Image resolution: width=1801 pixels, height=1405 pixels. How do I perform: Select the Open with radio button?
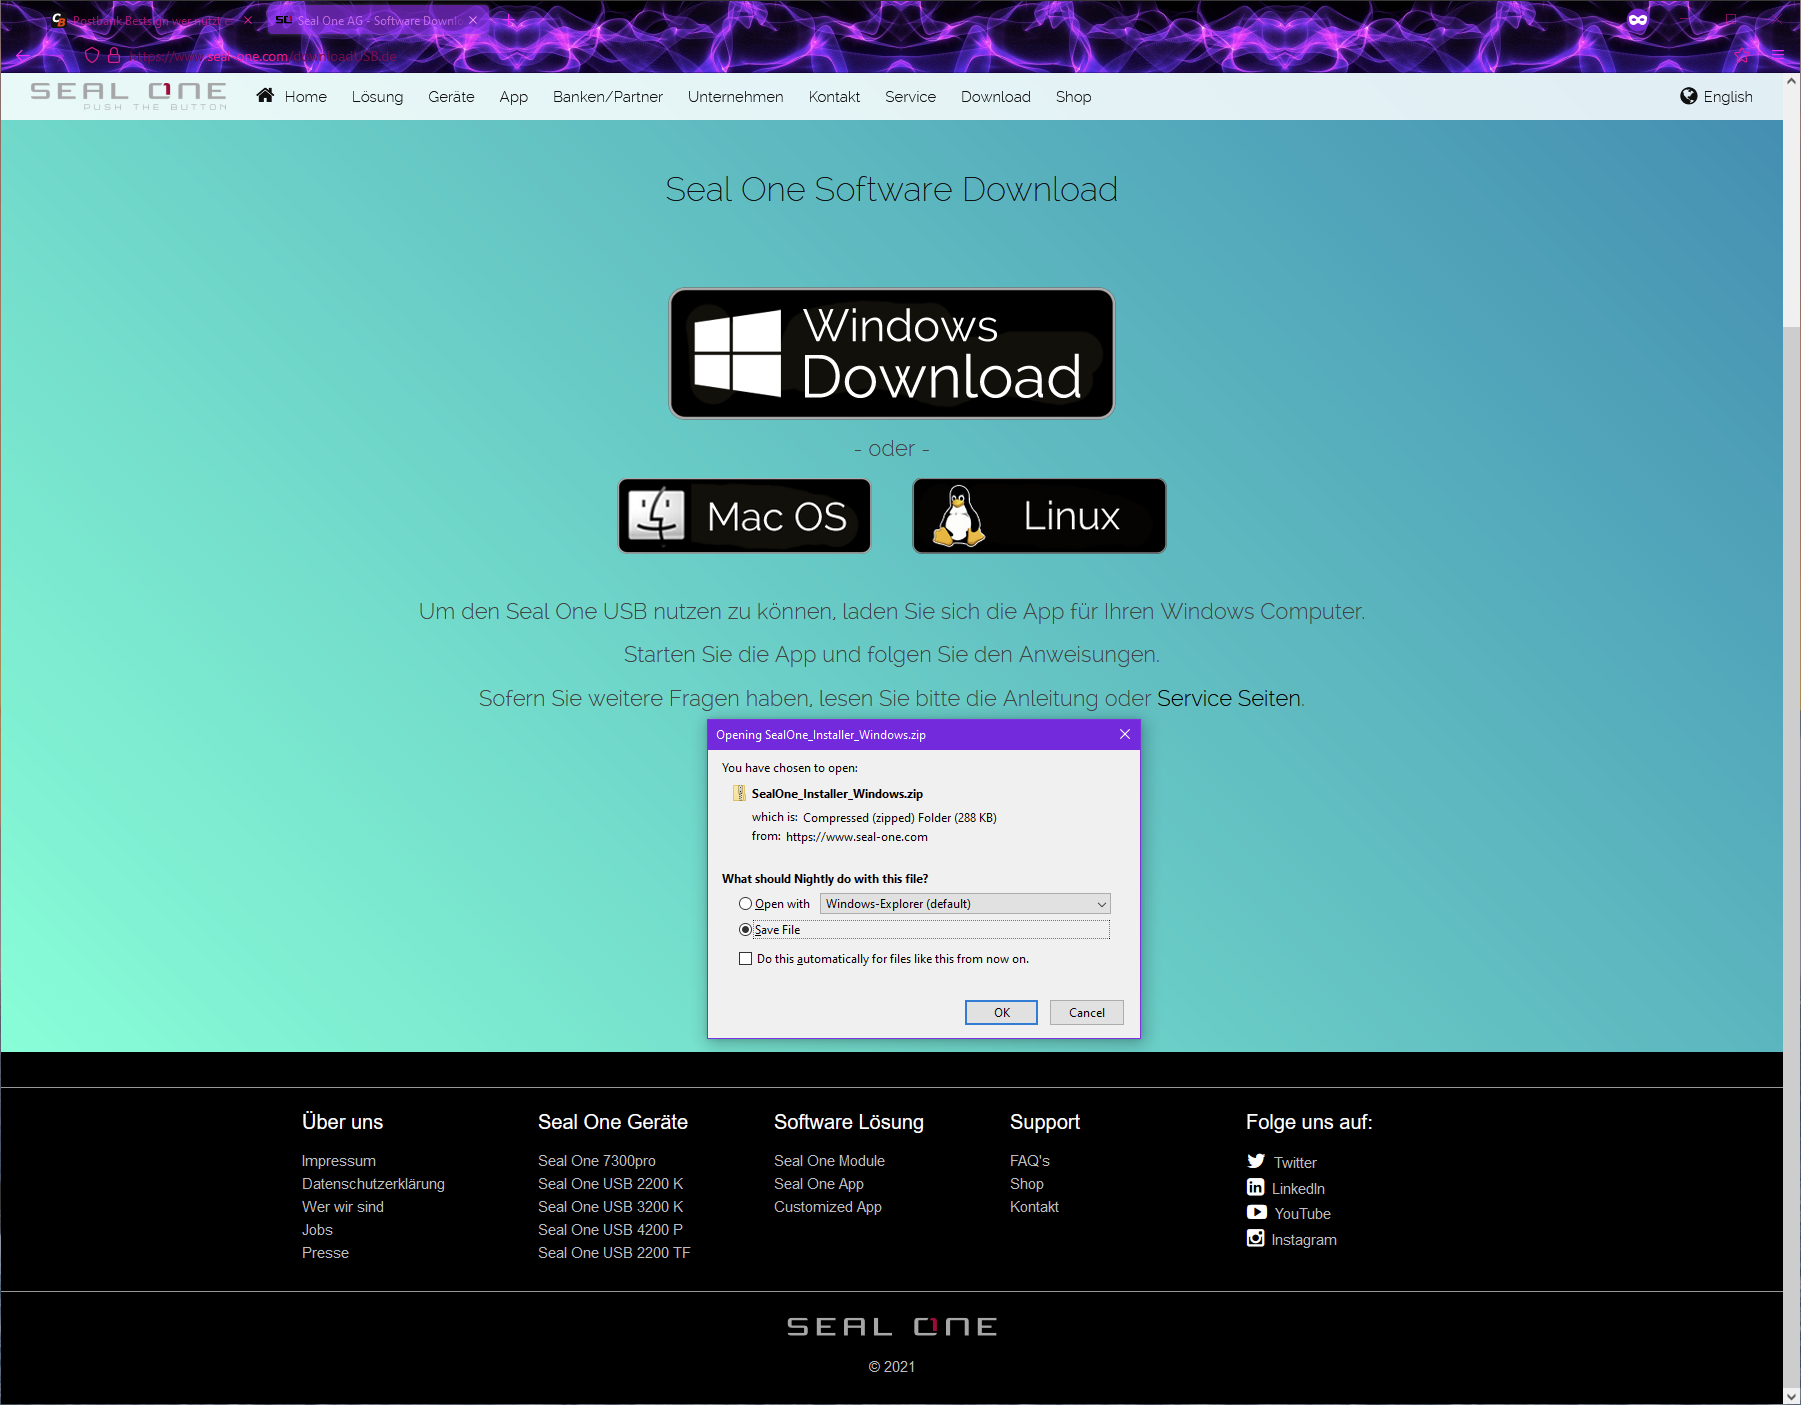coord(745,904)
